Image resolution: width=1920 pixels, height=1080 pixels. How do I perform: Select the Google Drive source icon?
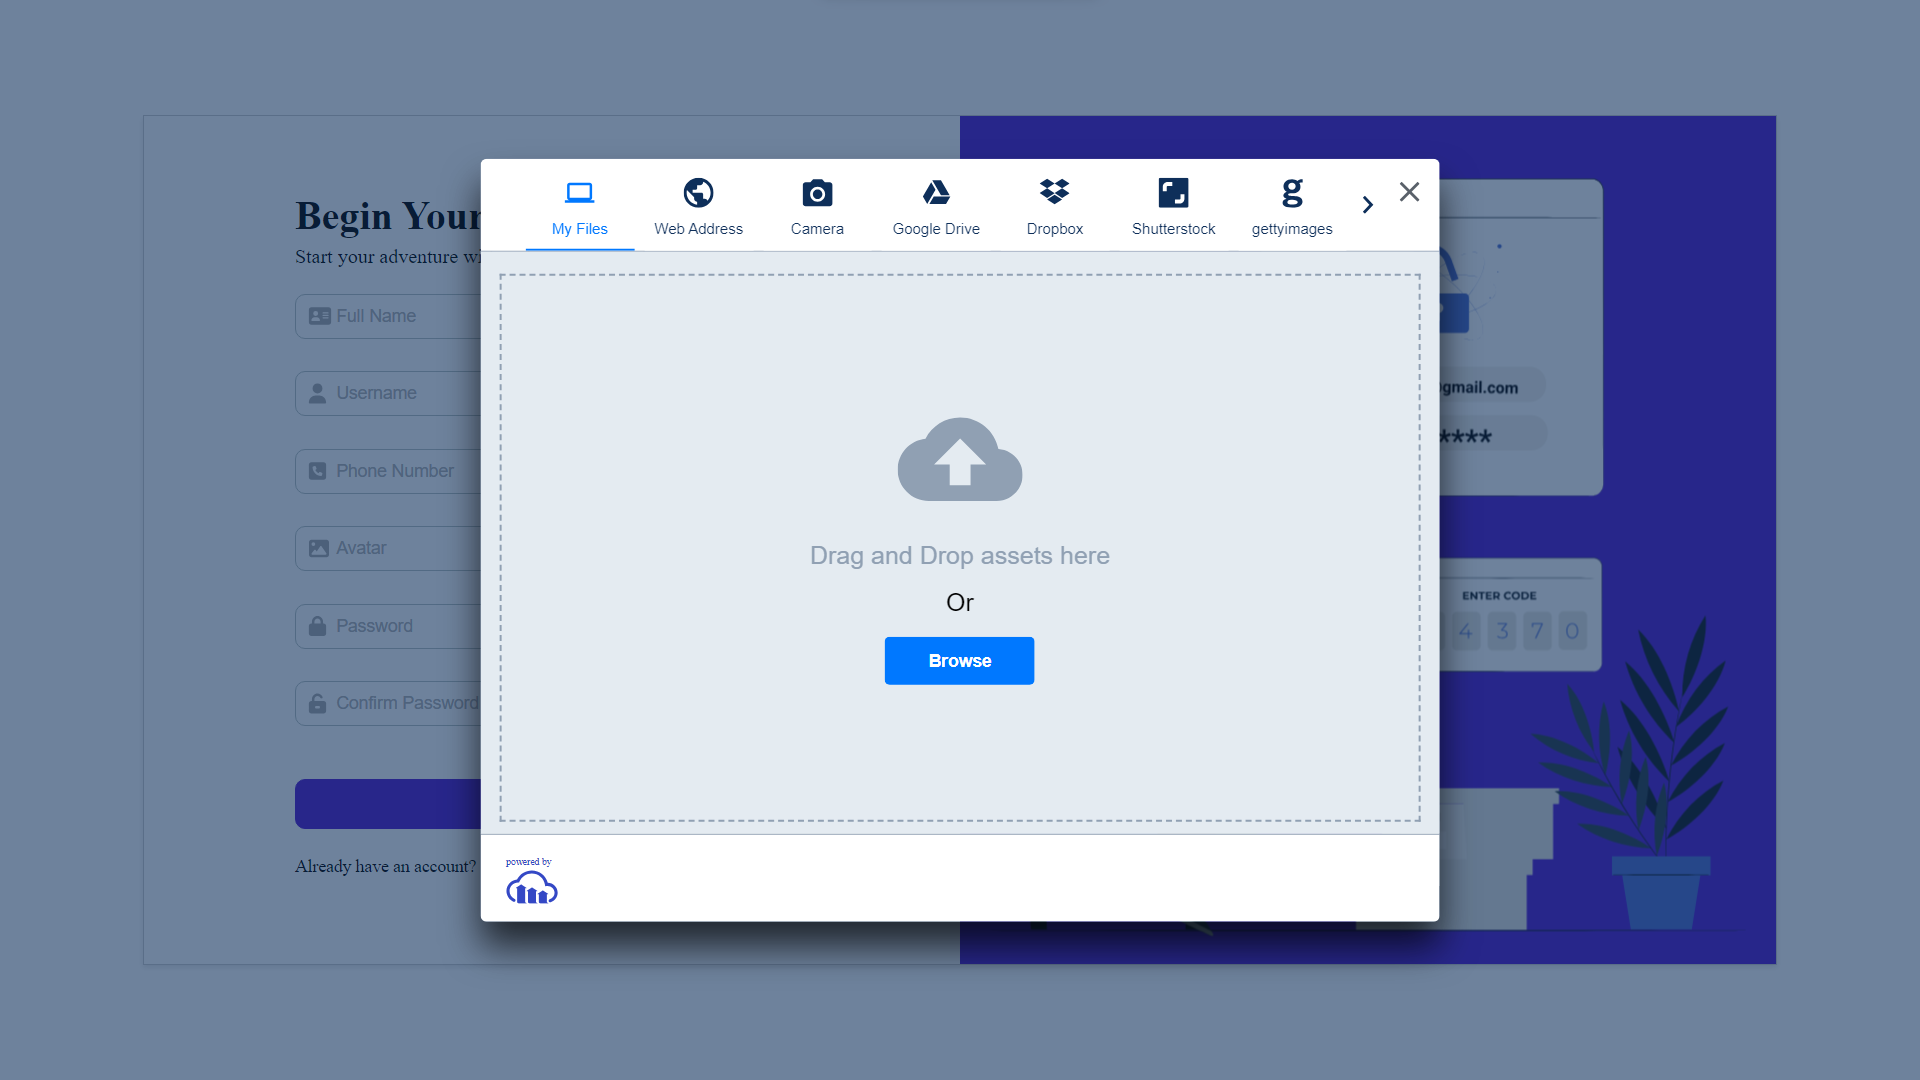coord(936,192)
